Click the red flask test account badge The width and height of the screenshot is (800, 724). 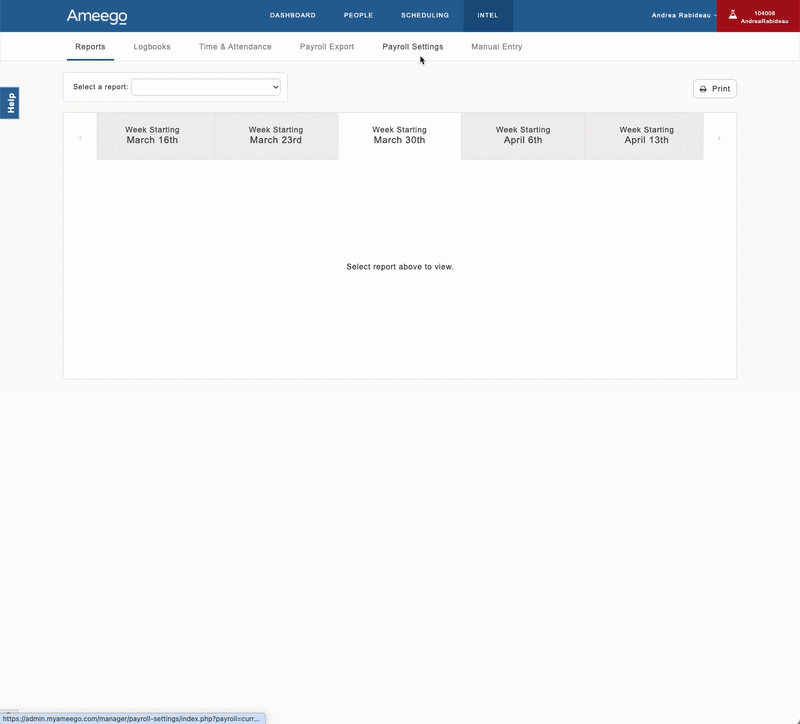tap(758, 16)
